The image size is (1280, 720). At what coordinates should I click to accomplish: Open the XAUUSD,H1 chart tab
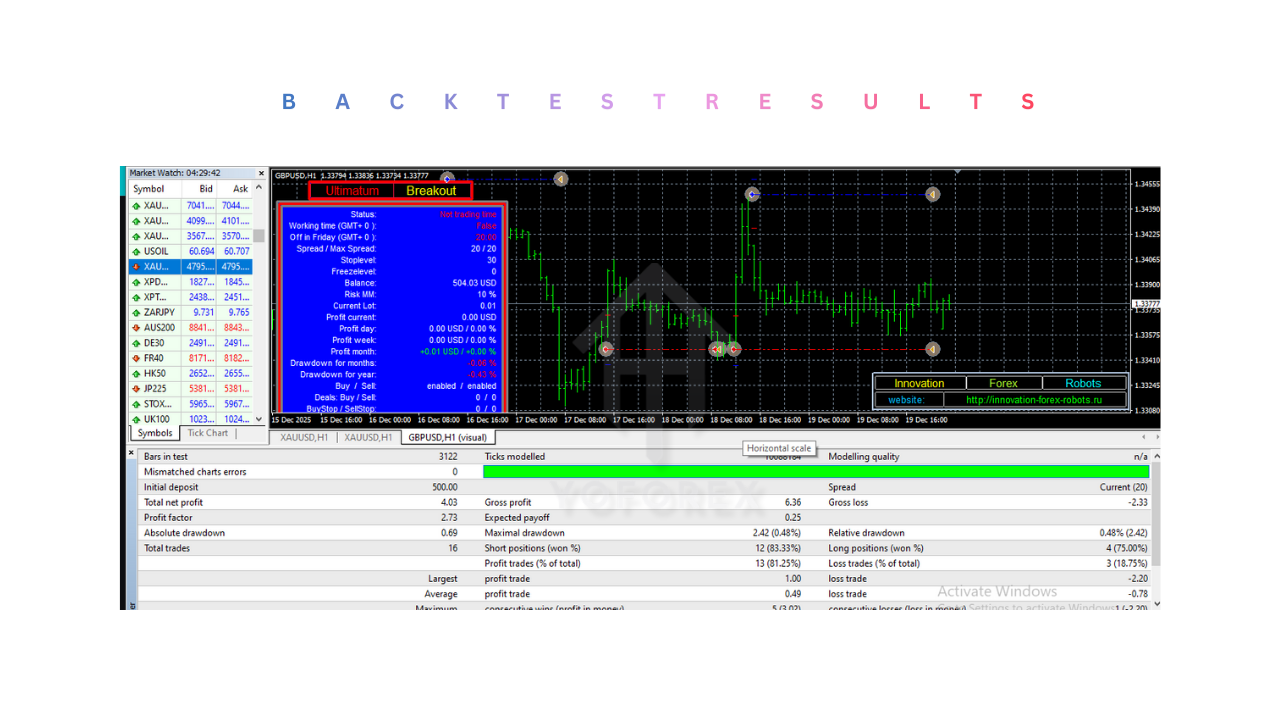[x=303, y=437]
